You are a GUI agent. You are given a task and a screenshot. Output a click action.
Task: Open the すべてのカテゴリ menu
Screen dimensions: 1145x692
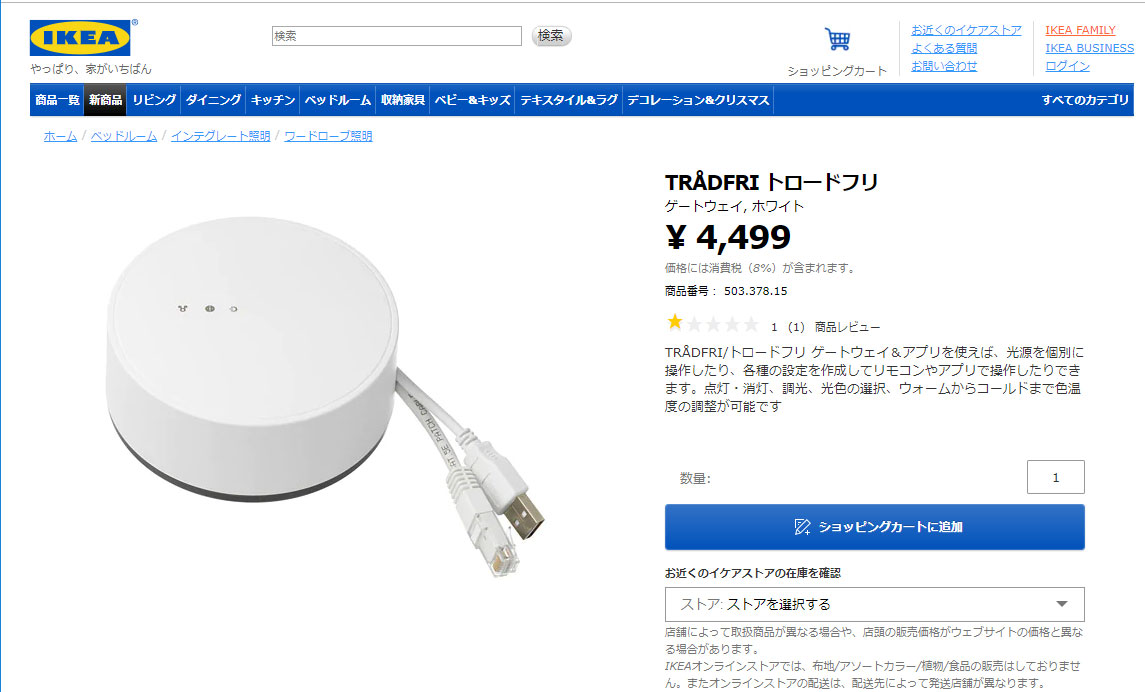(1084, 100)
